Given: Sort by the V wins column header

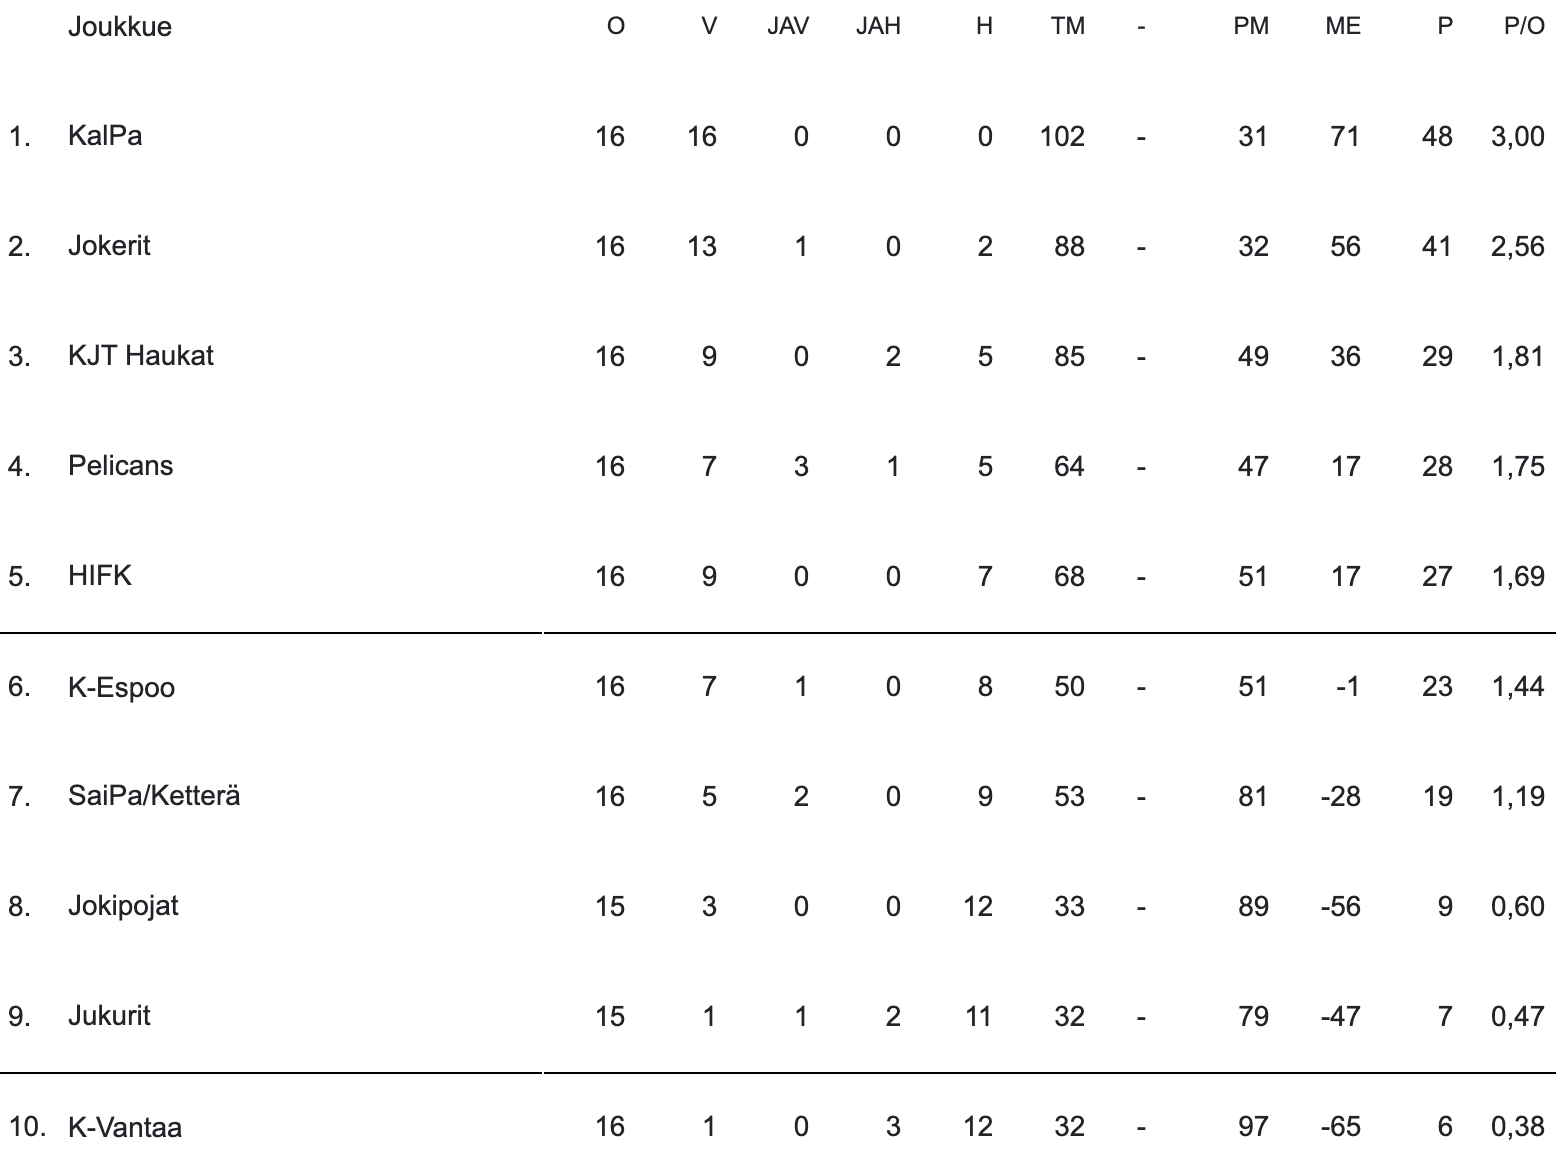Looking at the screenshot, I should point(709,27).
